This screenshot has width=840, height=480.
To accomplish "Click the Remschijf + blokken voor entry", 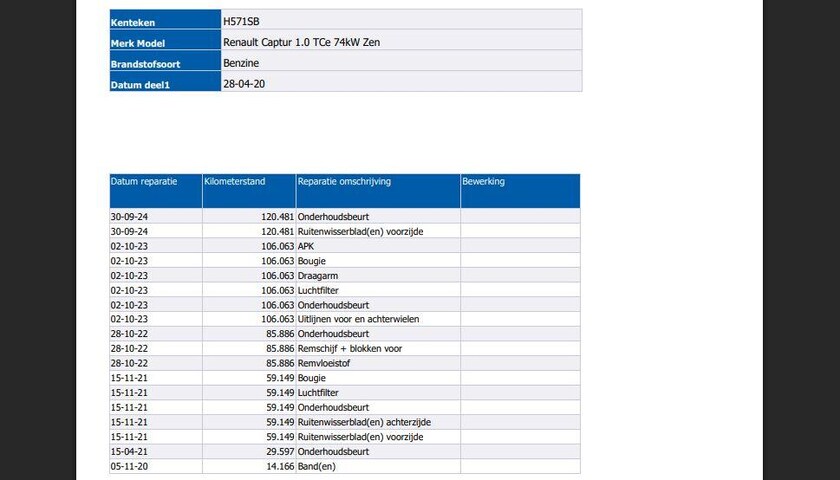I will click(x=349, y=349).
